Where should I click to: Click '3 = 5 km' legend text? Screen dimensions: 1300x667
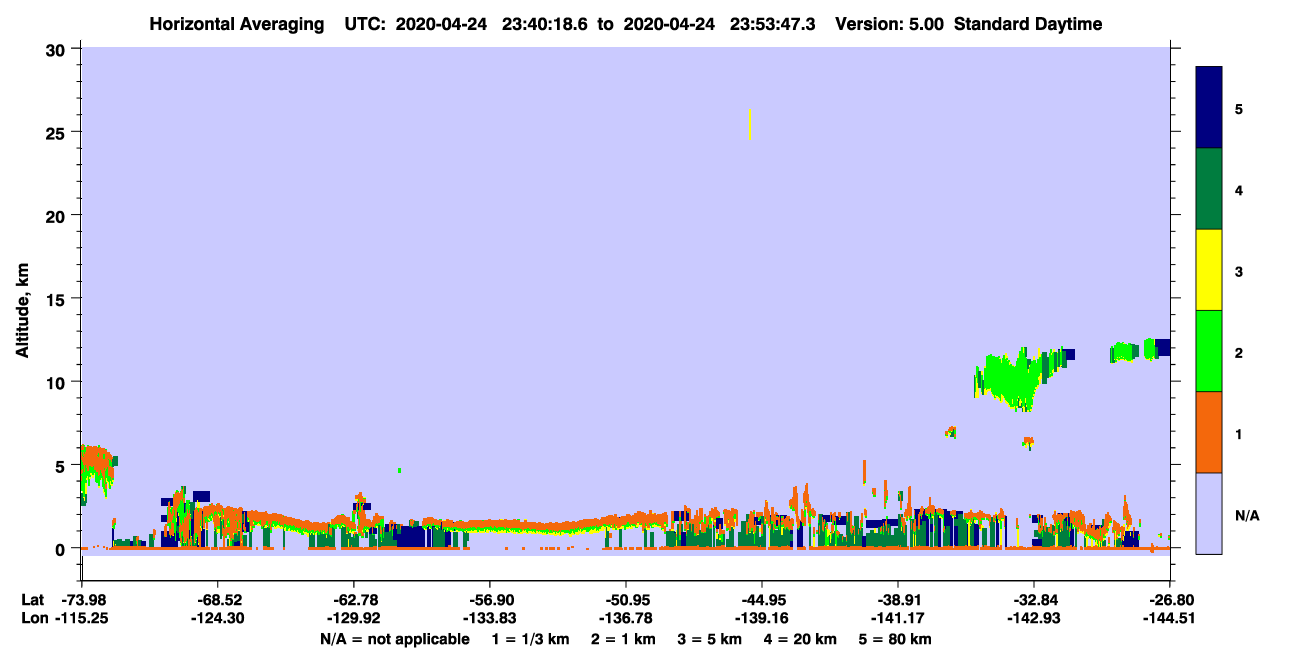(x=709, y=639)
